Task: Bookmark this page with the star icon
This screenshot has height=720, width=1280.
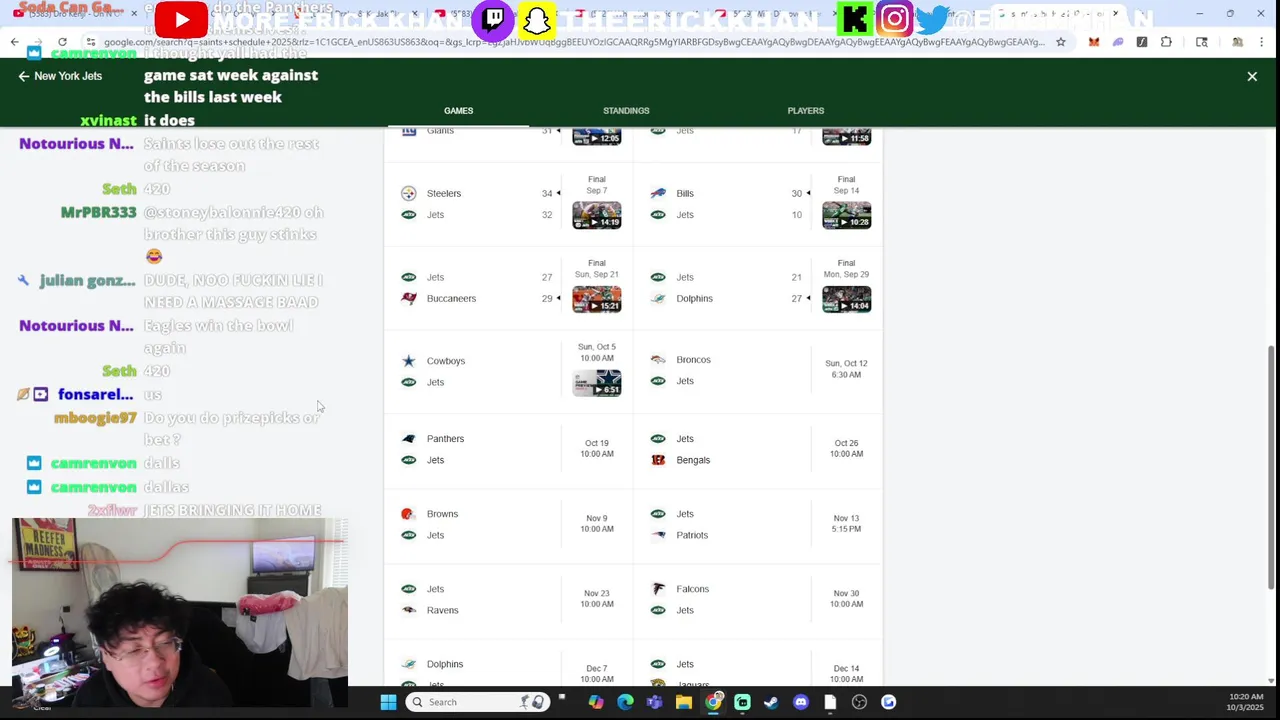Action: coord(1060,42)
